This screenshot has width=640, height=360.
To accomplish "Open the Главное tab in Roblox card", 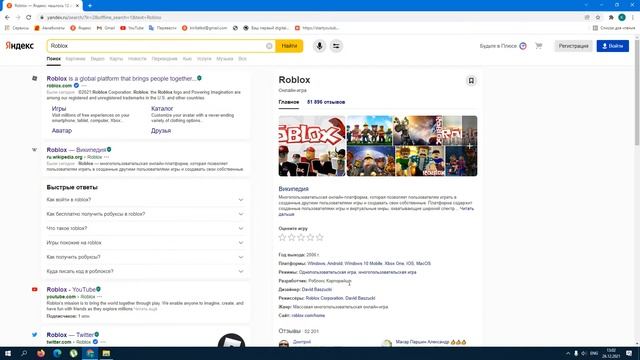I will point(289,102).
